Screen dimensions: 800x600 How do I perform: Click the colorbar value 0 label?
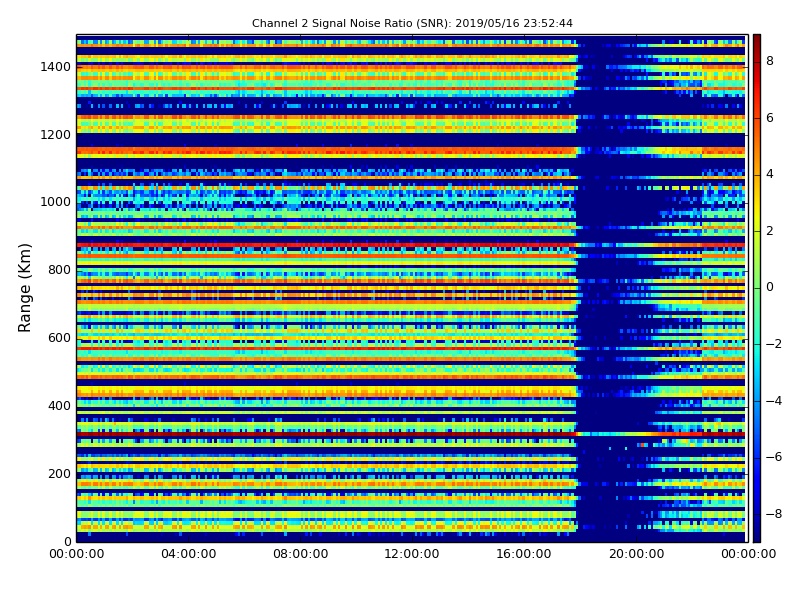click(770, 287)
